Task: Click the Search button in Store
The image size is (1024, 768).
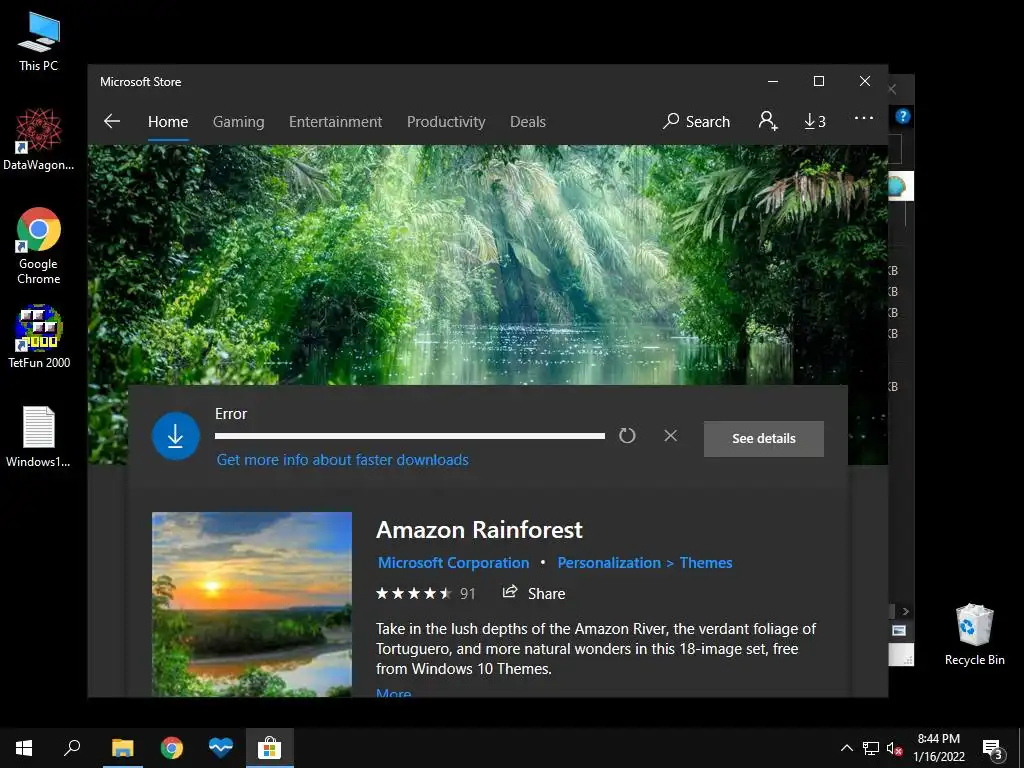Action: (x=696, y=121)
